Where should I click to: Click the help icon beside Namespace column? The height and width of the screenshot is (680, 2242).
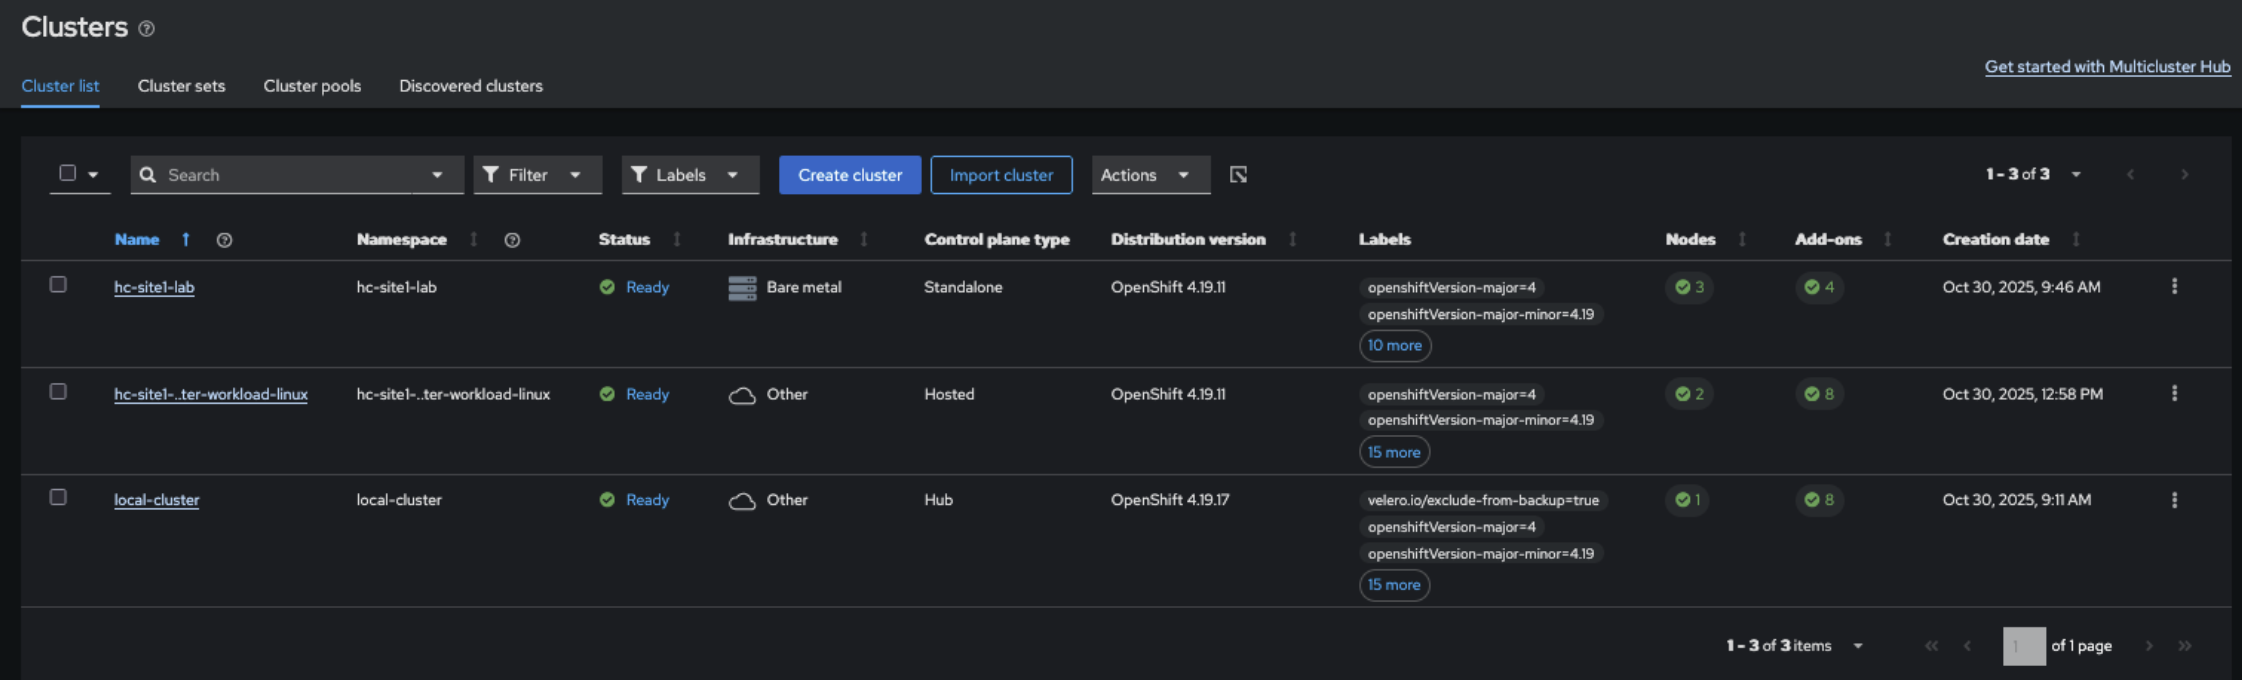pos(512,240)
